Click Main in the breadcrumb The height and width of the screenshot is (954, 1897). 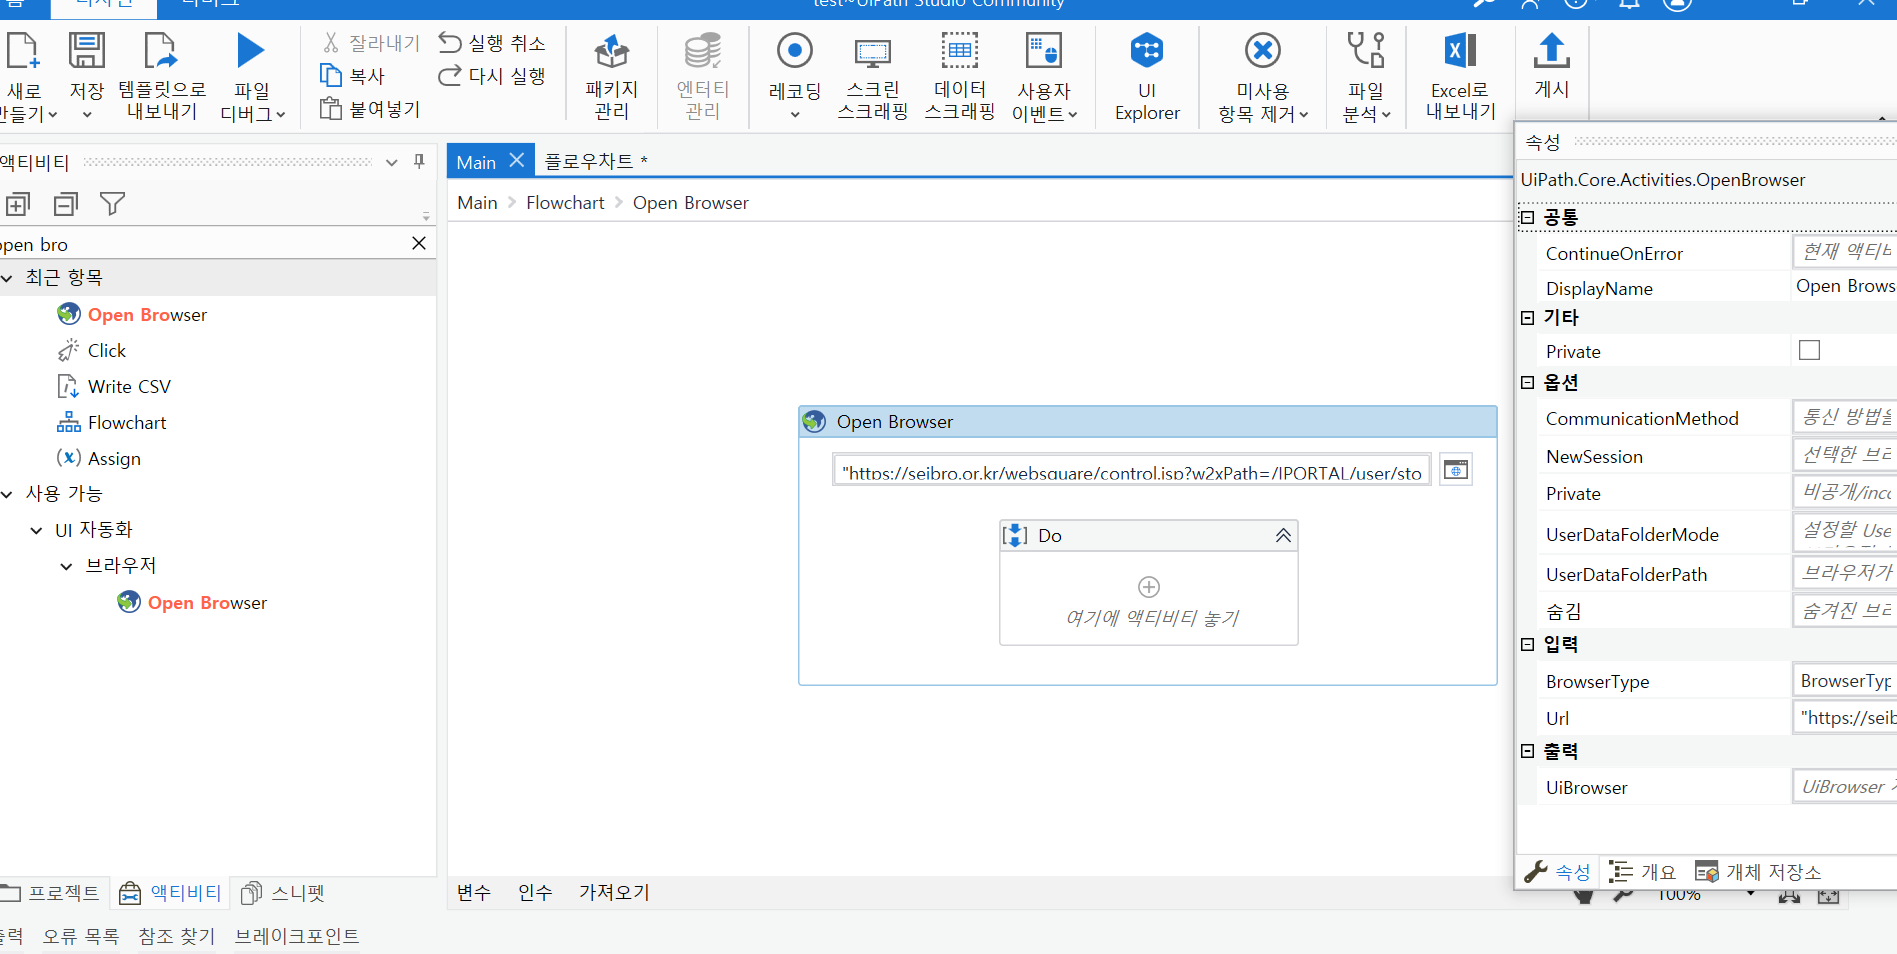tap(477, 203)
